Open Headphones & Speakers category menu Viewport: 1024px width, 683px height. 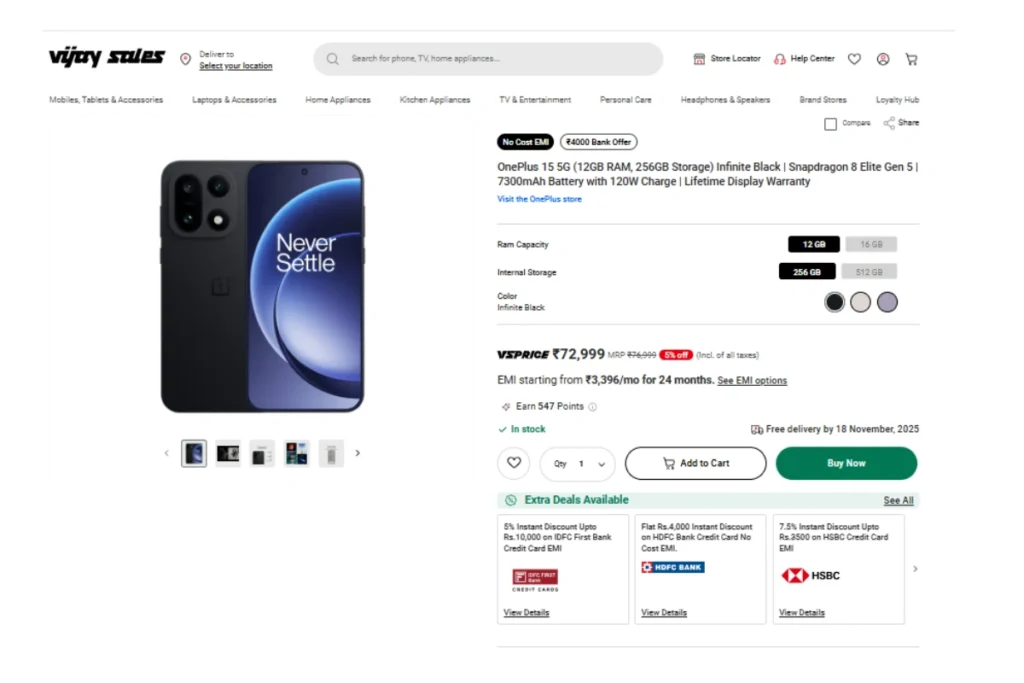point(725,100)
